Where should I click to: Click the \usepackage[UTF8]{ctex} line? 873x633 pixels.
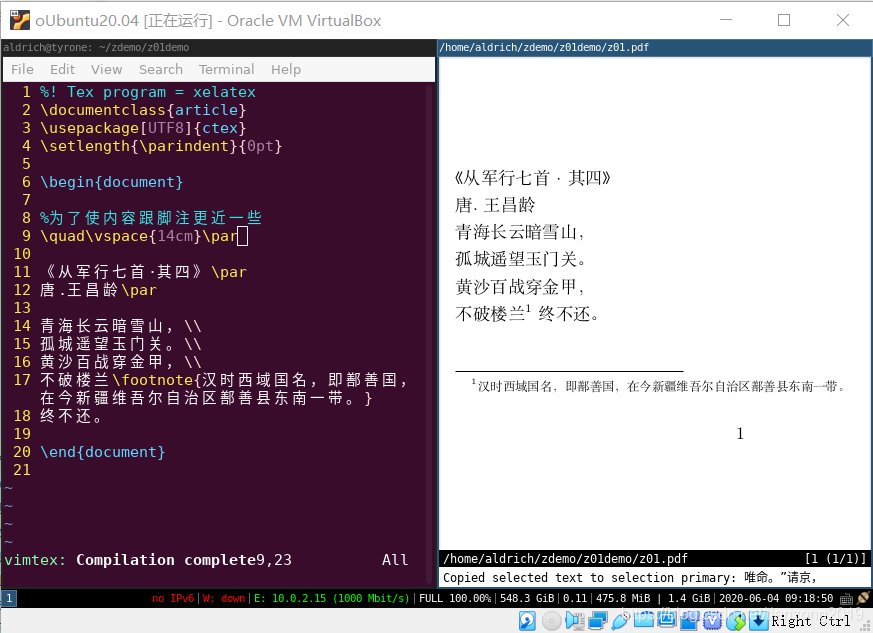click(x=143, y=128)
